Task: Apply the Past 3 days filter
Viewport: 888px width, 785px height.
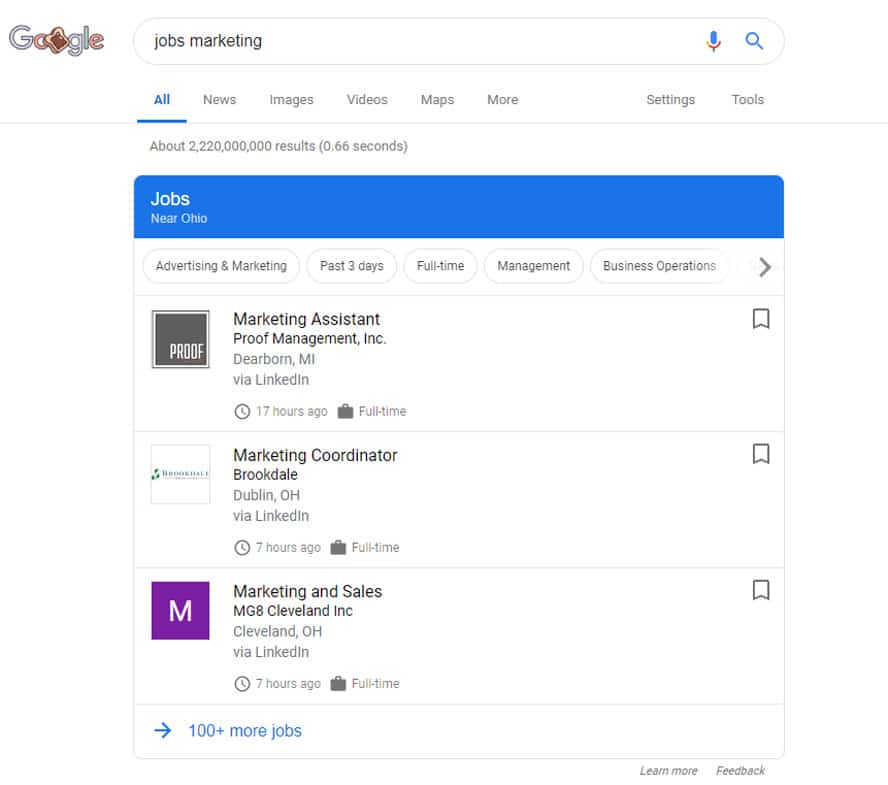Action: point(351,266)
